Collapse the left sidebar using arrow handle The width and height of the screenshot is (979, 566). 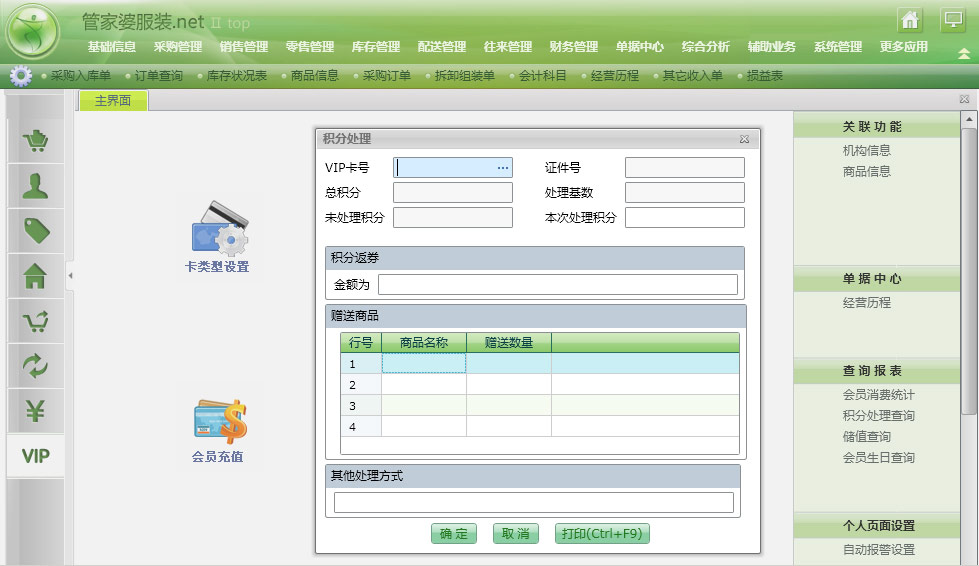70,275
